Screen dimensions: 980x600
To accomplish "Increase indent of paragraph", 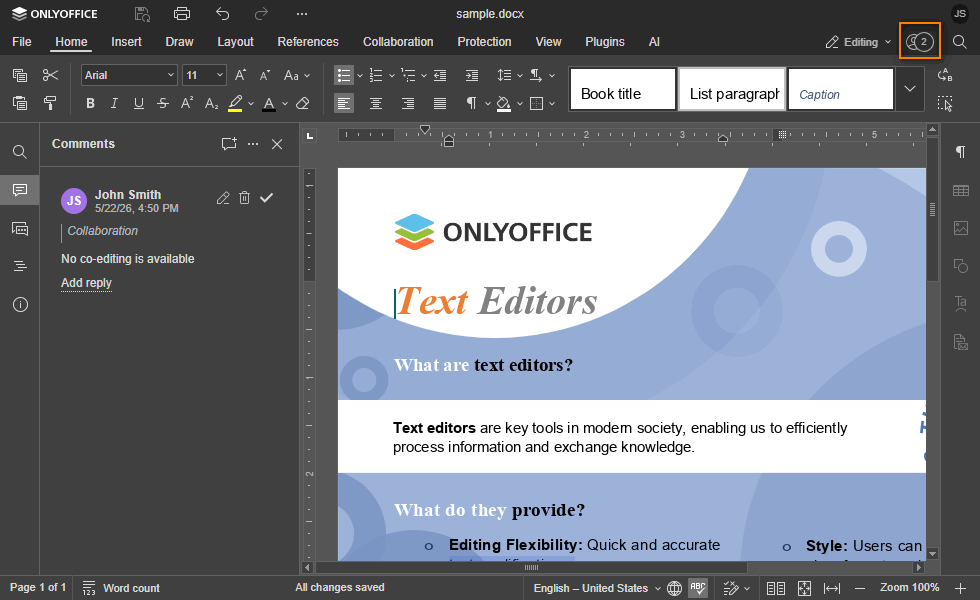I will coord(472,76).
